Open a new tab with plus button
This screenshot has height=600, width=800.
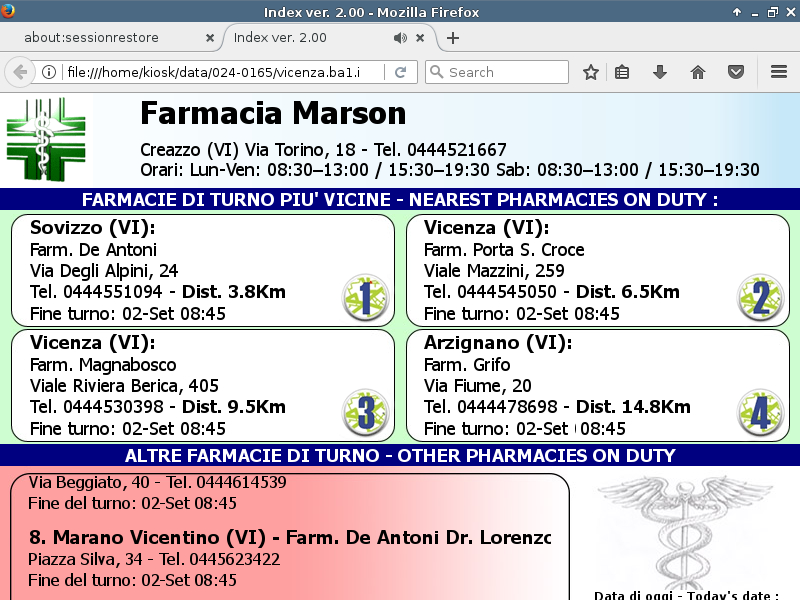tap(453, 38)
